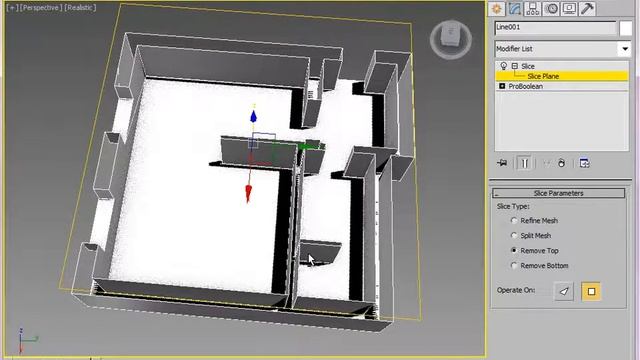
Task: Click the Pin Stack icon
Action: coord(502,163)
